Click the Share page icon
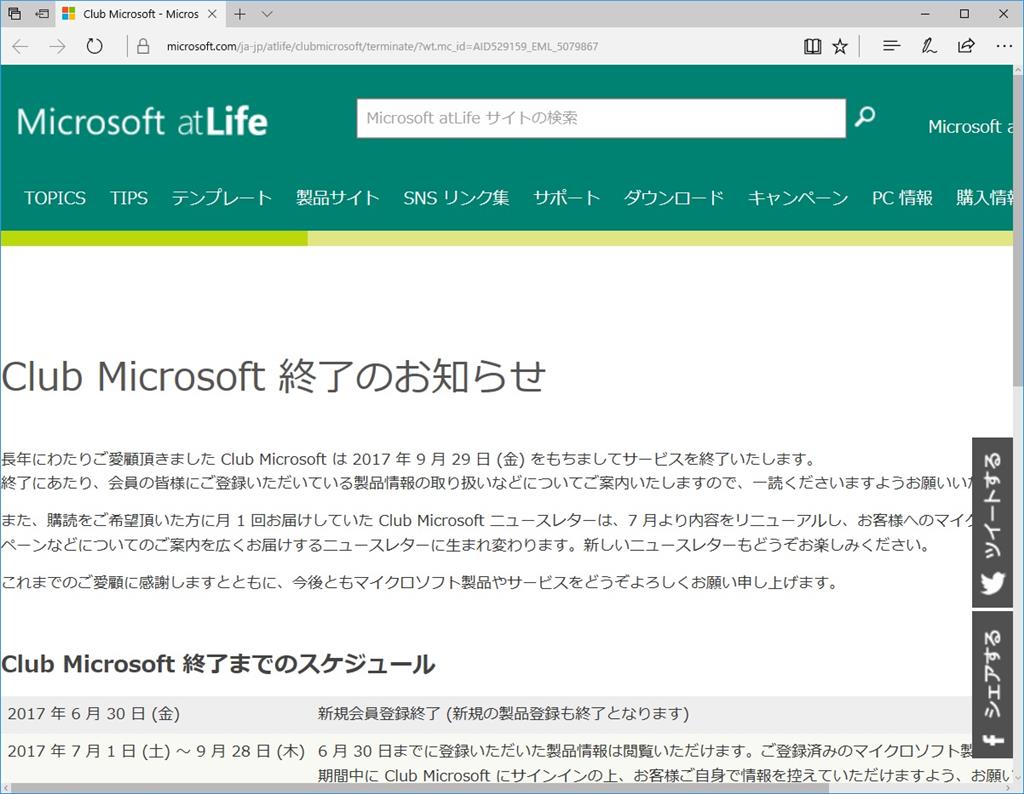 pos(966,46)
